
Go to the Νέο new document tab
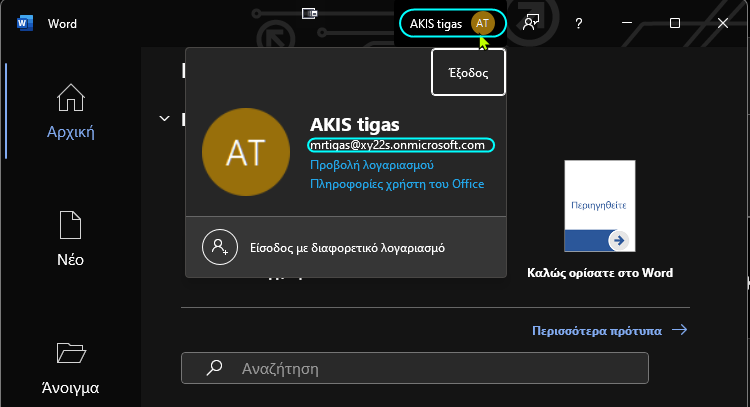pos(70,239)
